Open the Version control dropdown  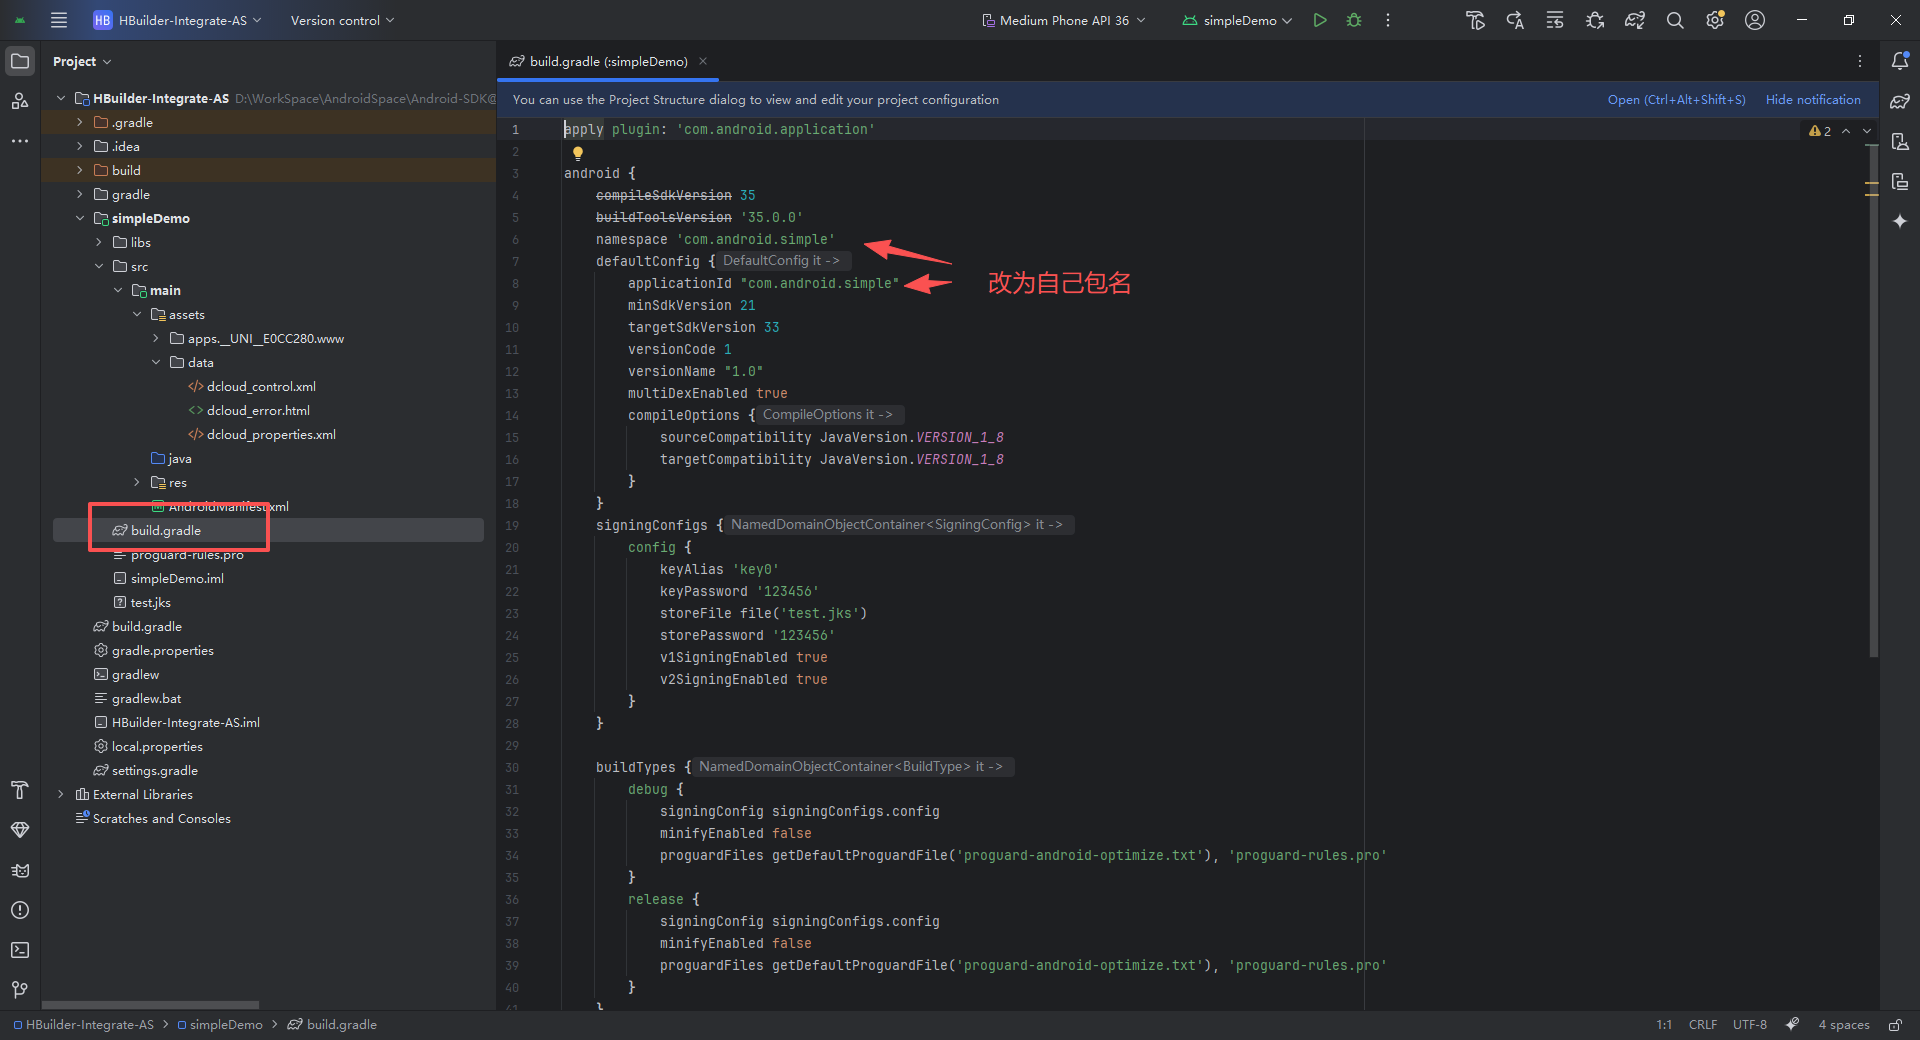[x=342, y=20]
